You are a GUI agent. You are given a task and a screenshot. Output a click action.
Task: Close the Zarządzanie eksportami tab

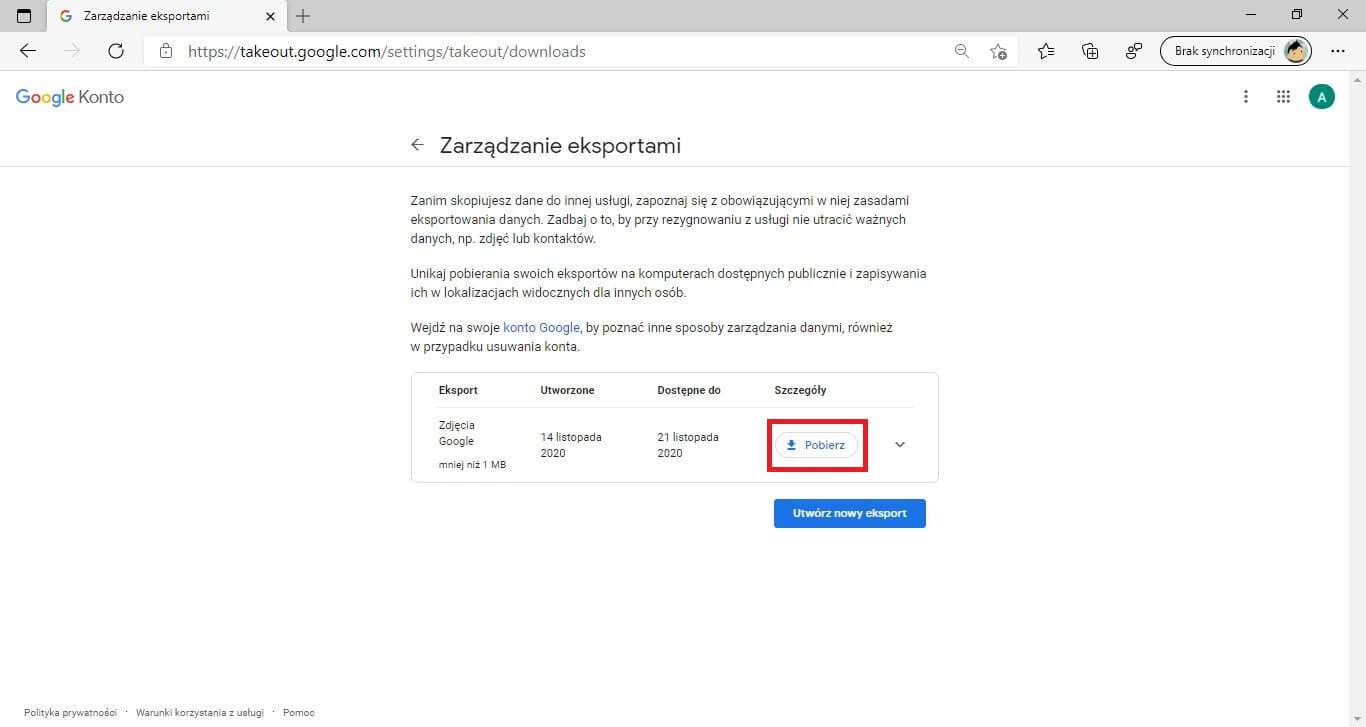[x=271, y=16]
